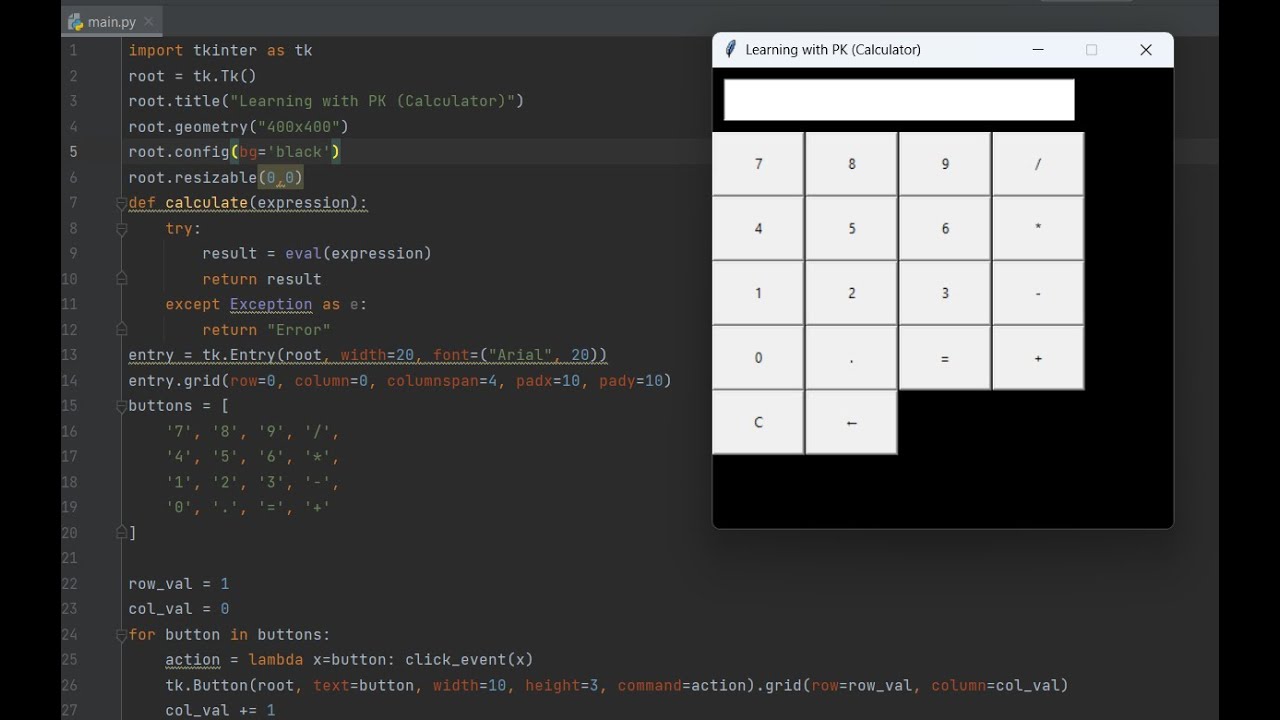The width and height of the screenshot is (1280, 720).
Task: Click 'row_val = 1' line
Action: [x=178, y=584]
